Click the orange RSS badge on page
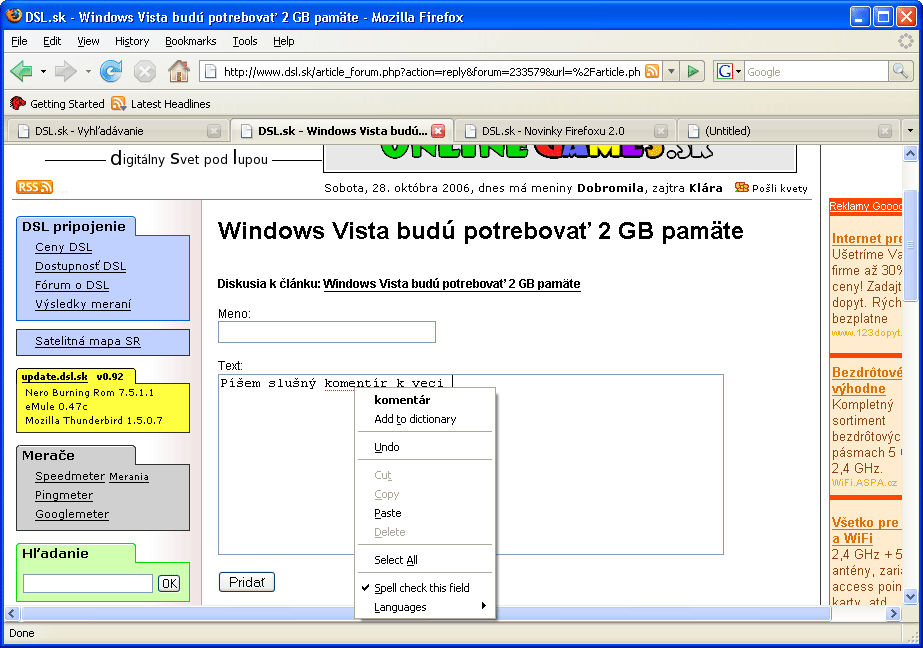 click(x=34, y=187)
